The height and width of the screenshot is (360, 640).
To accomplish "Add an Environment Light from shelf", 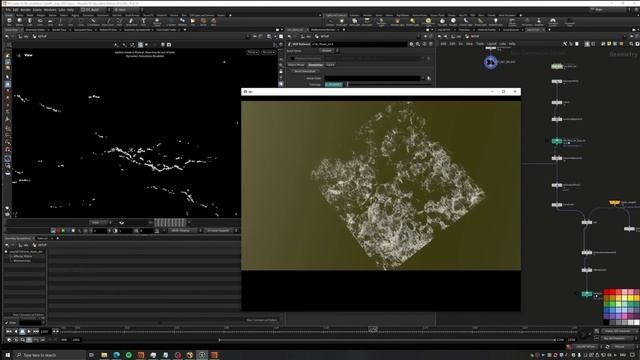I will click(428, 22).
